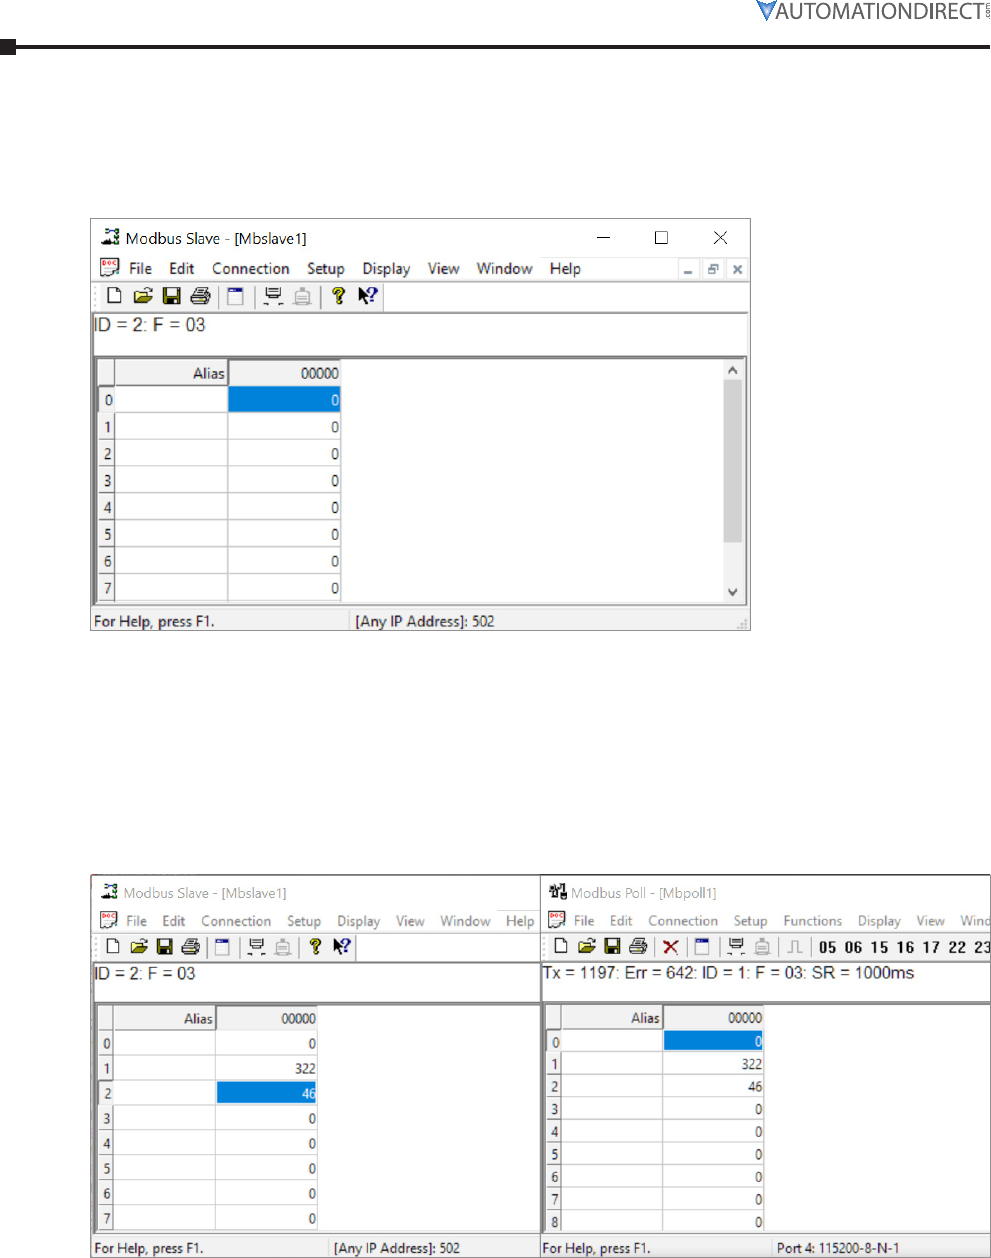Screen dimensions: 991x1258
Task: Click Print icon in Modbus Poll toolbar
Action: click(638, 946)
